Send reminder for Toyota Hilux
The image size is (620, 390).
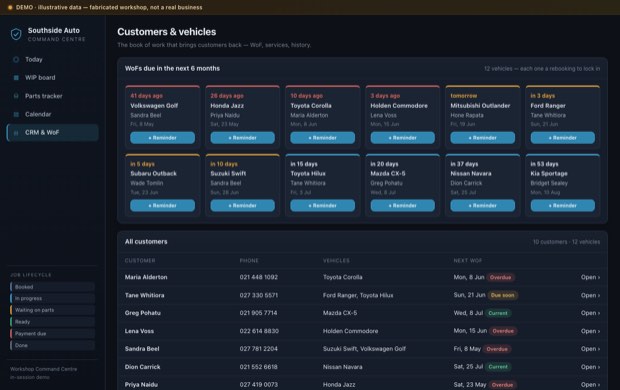pyautogui.click(x=323, y=205)
